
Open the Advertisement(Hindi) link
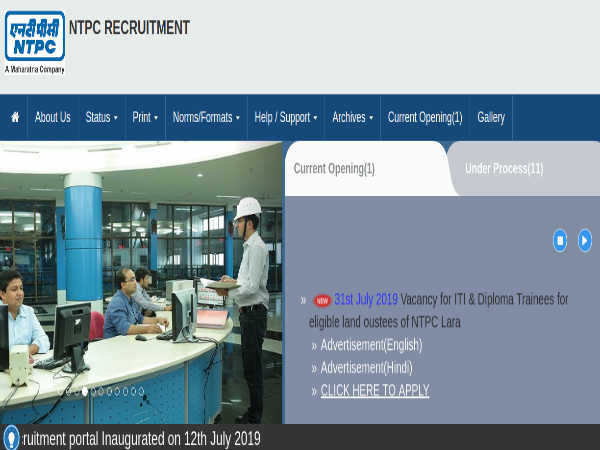366,368
